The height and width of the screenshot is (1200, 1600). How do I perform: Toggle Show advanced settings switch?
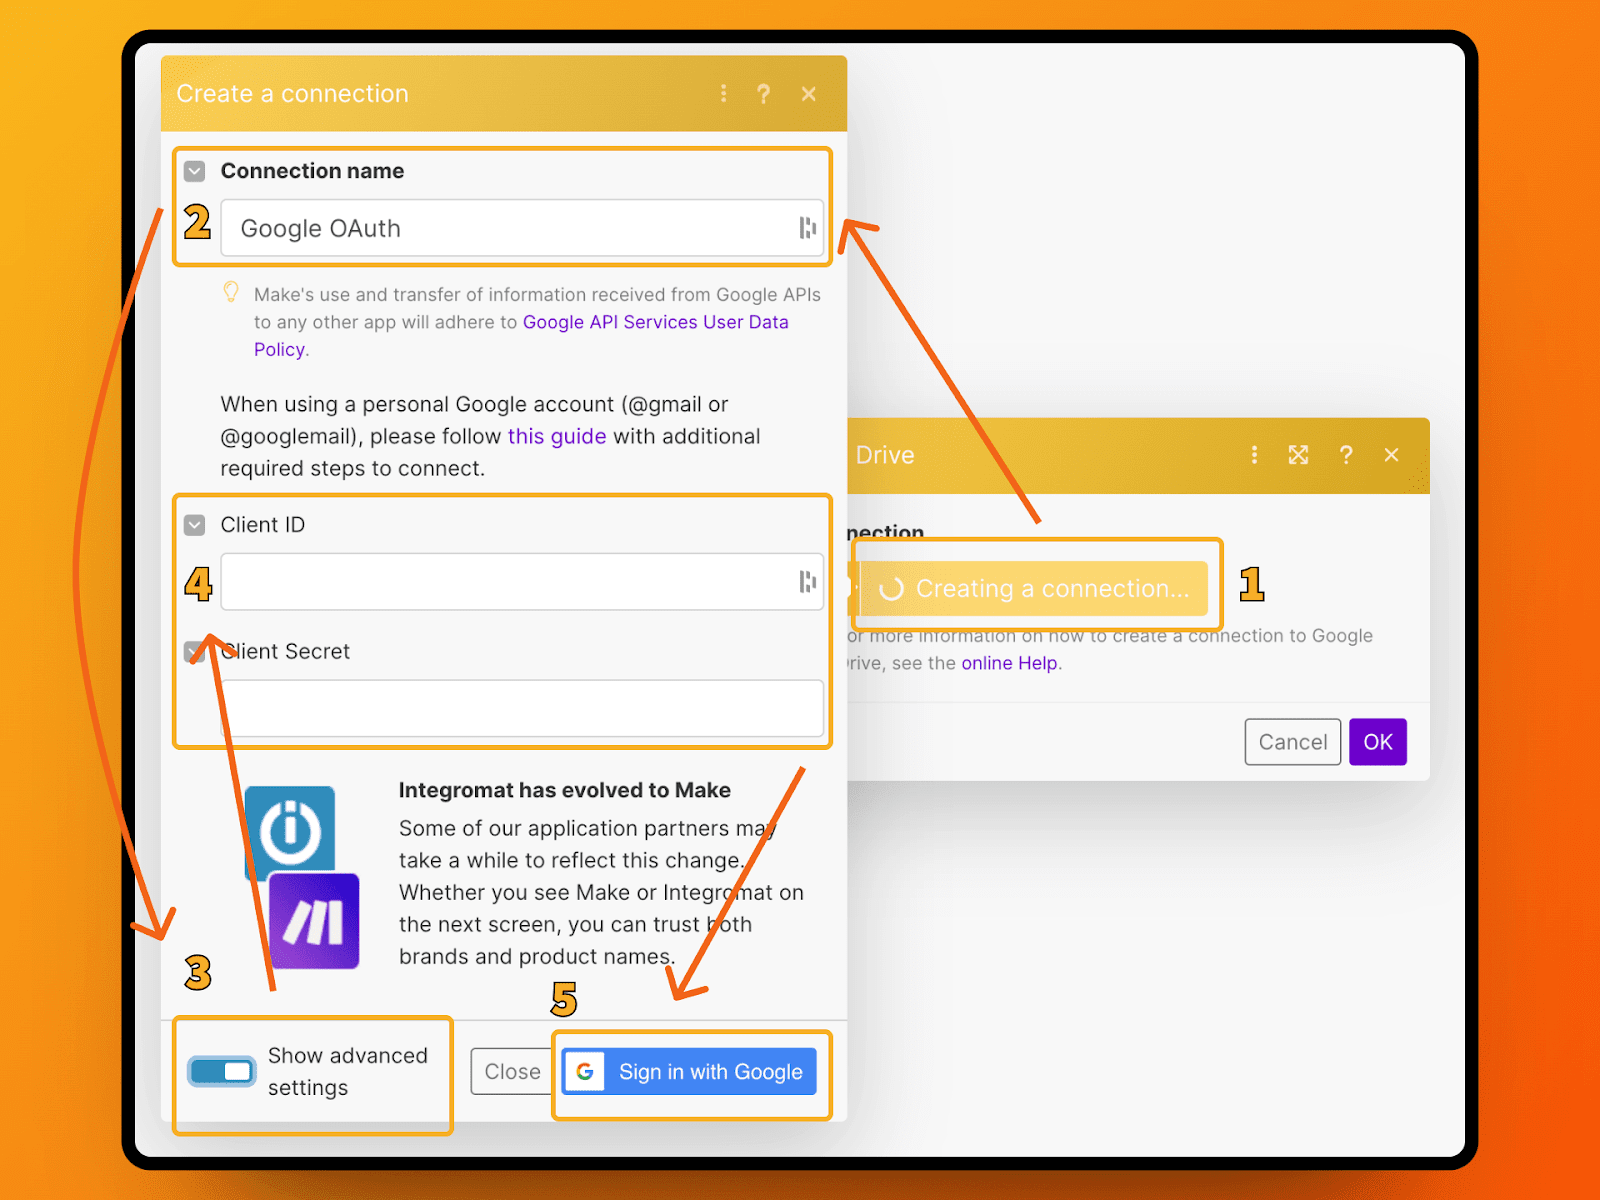coord(222,1071)
